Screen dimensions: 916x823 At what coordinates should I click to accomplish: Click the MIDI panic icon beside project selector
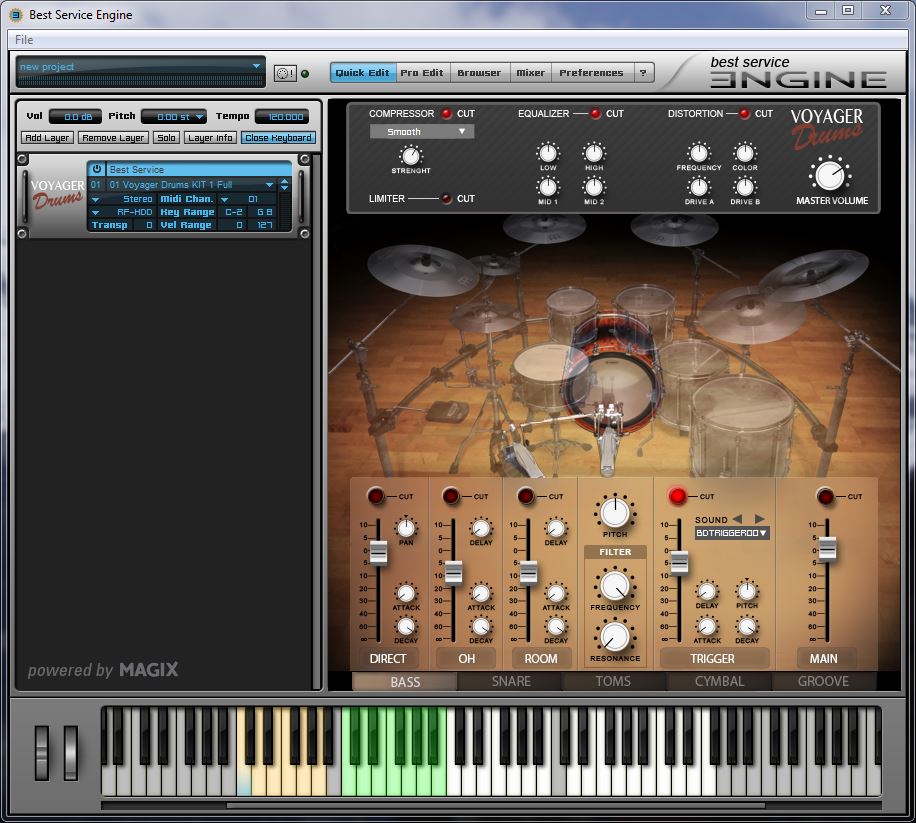pyautogui.click(x=285, y=73)
